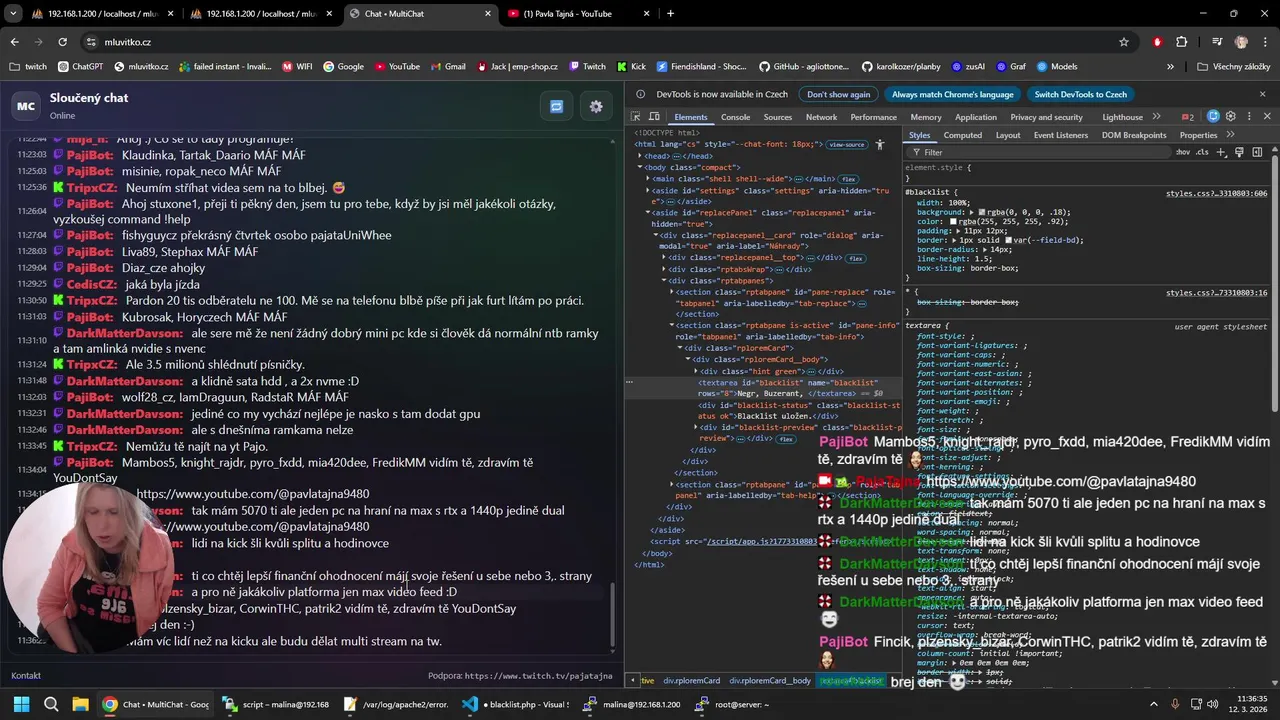Viewport: 1280px width, 720px height.
Task: Open the Computed styles subtab
Action: pos(963,135)
